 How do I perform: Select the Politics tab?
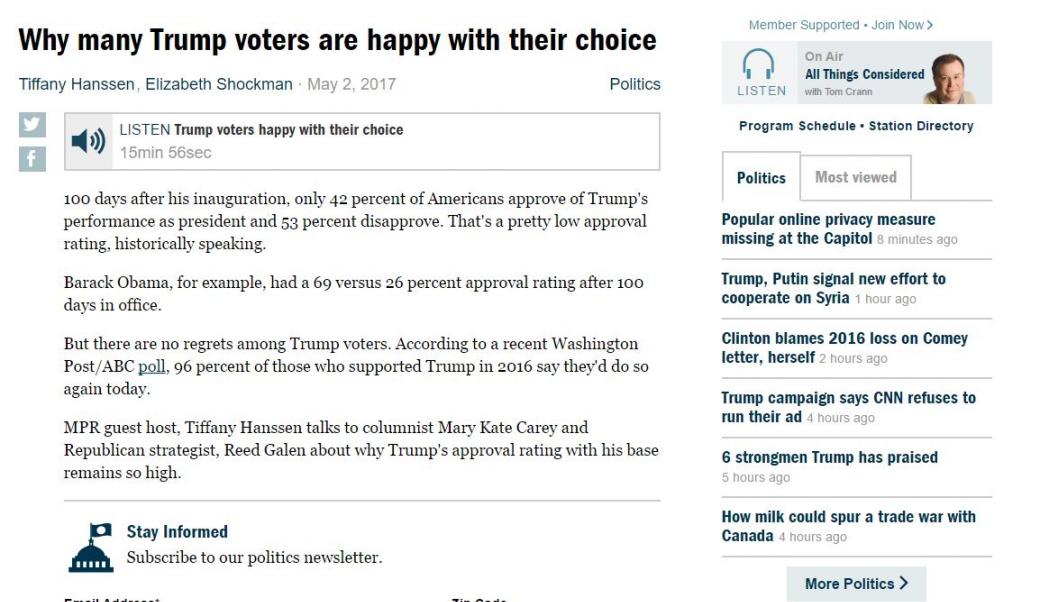pyautogui.click(x=761, y=178)
